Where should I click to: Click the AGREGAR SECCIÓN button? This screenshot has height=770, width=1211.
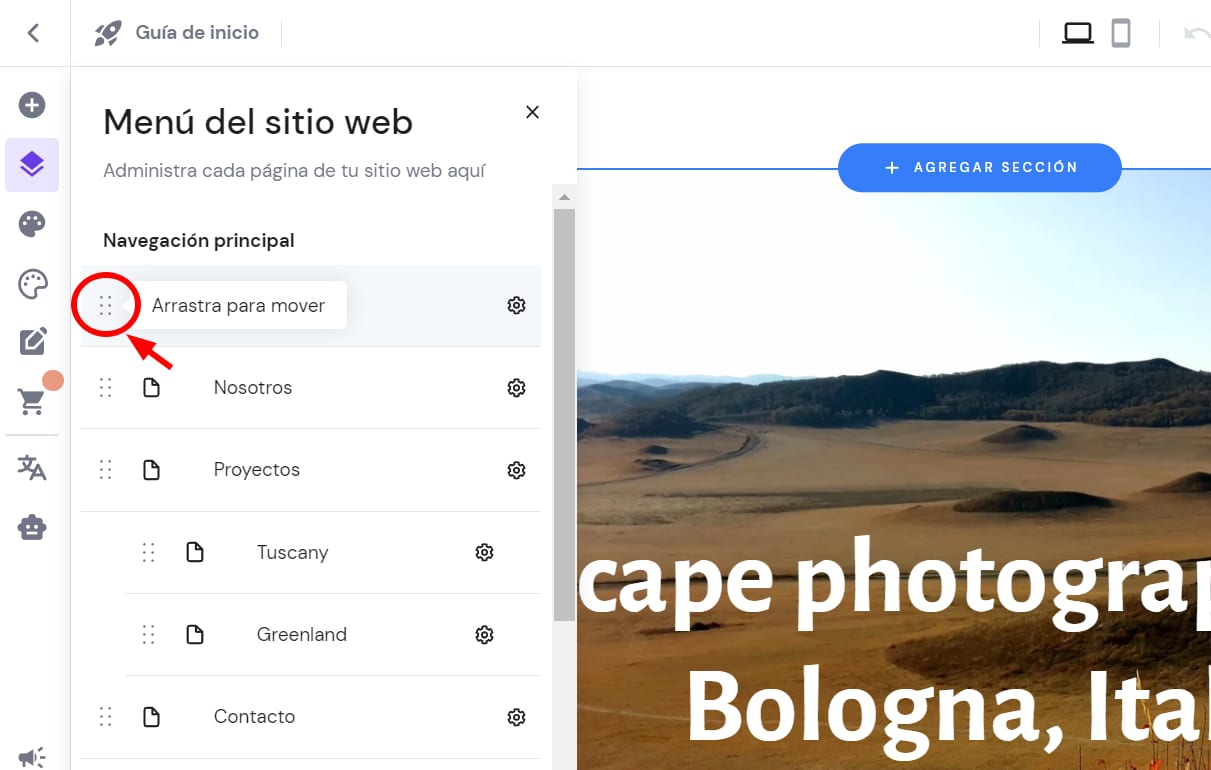tap(979, 168)
